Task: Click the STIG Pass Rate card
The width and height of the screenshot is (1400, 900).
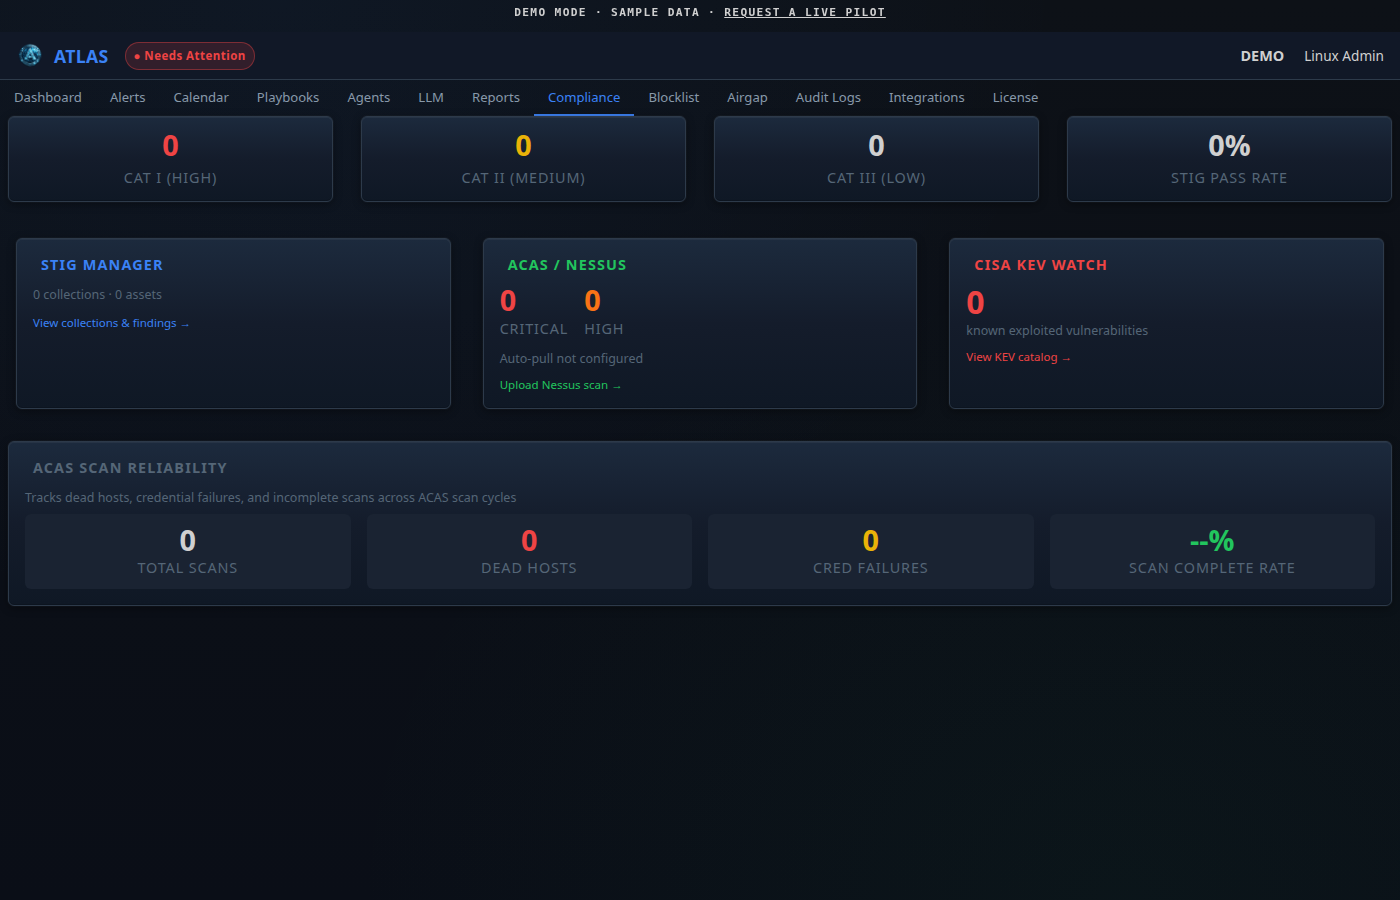Action: click(1229, 159)
